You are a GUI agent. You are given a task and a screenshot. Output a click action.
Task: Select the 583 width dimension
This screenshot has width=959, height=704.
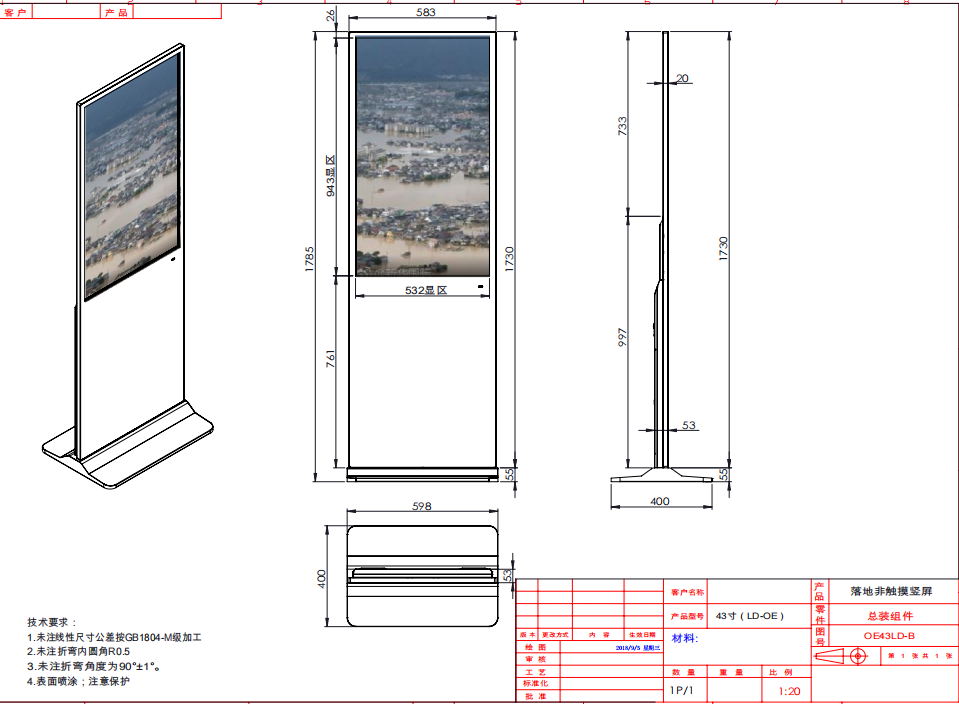pos(422,13)
